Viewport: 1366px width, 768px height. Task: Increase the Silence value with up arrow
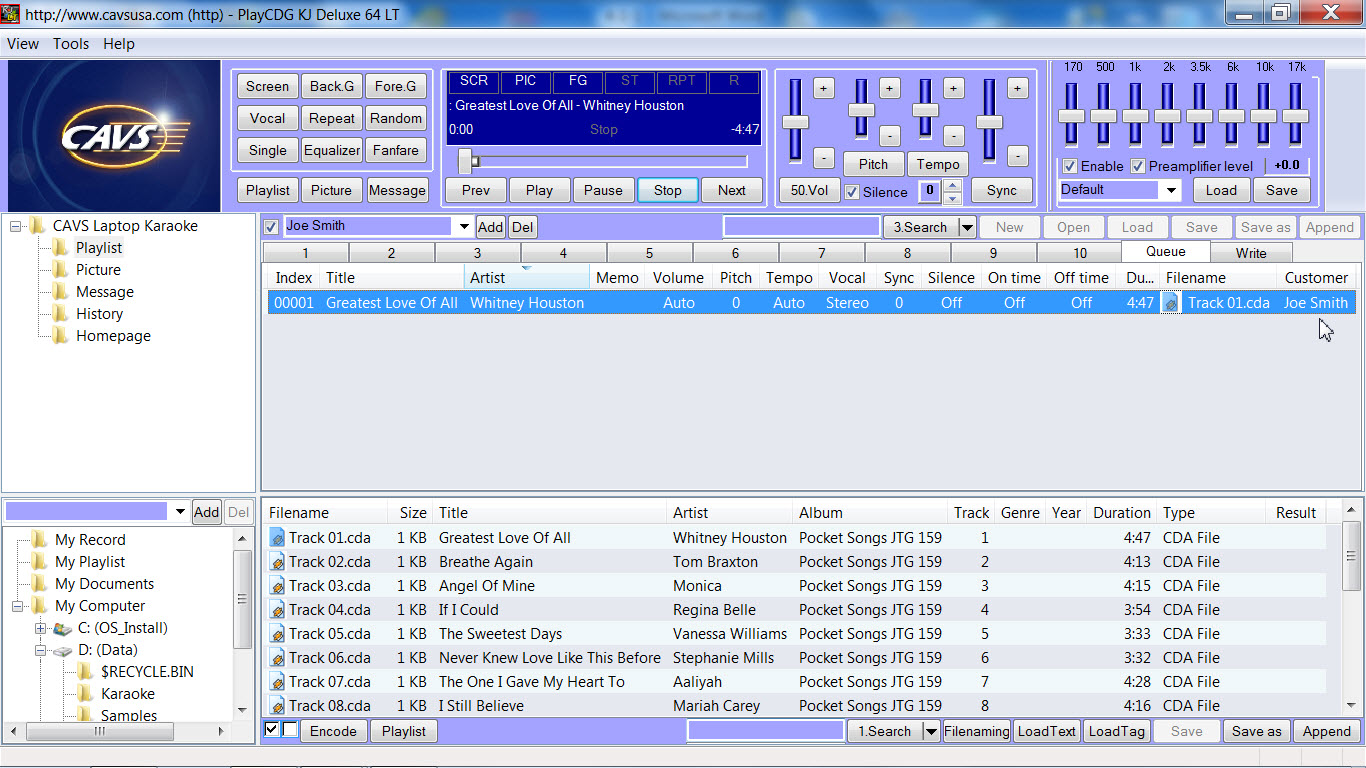pos(953,185)
